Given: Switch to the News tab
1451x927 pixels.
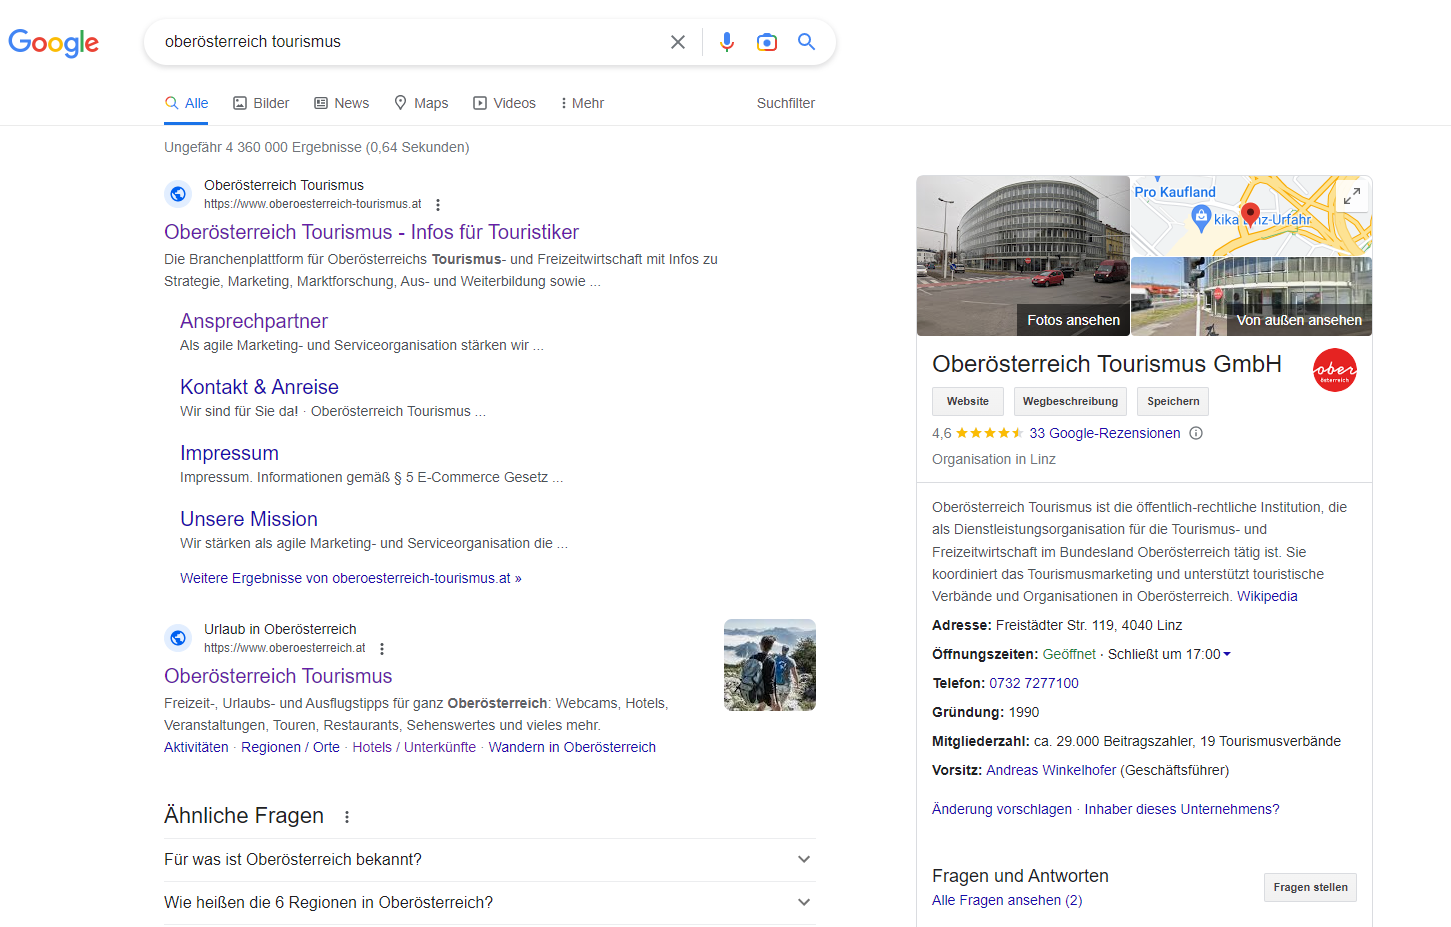Looking at the screenshot, I should point(341,103).
